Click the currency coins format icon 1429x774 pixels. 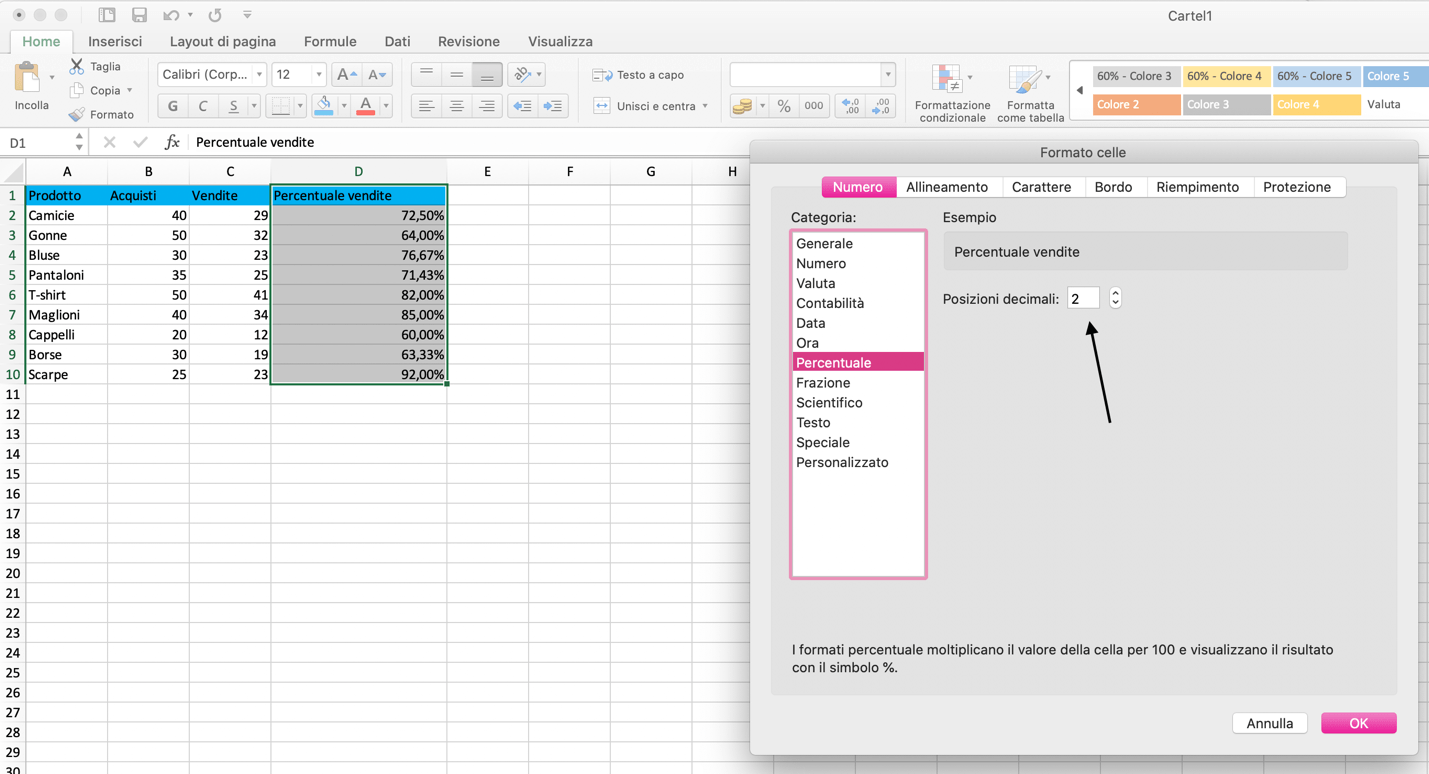[742, 106]
